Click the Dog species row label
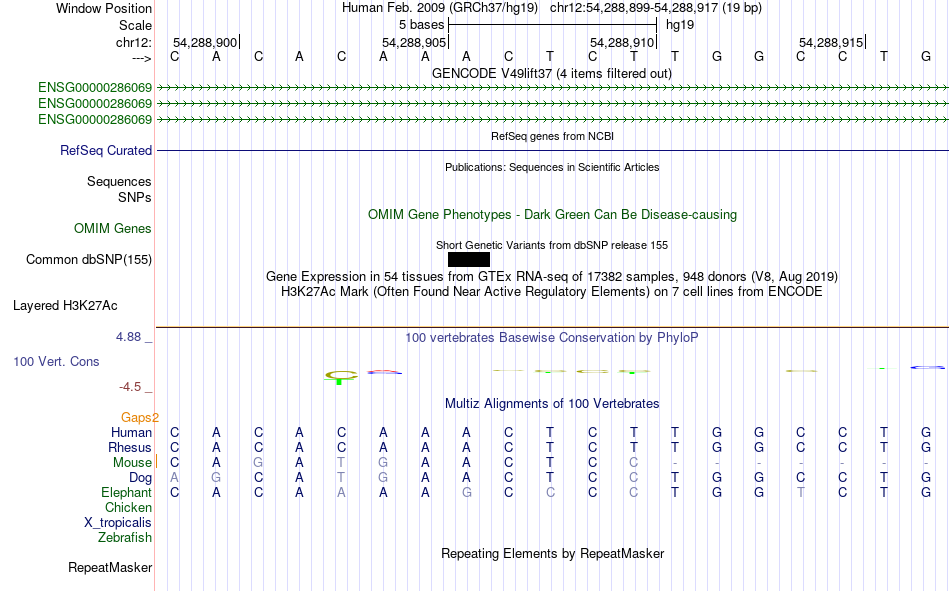The image size is (950, 591). coord(141,478)
